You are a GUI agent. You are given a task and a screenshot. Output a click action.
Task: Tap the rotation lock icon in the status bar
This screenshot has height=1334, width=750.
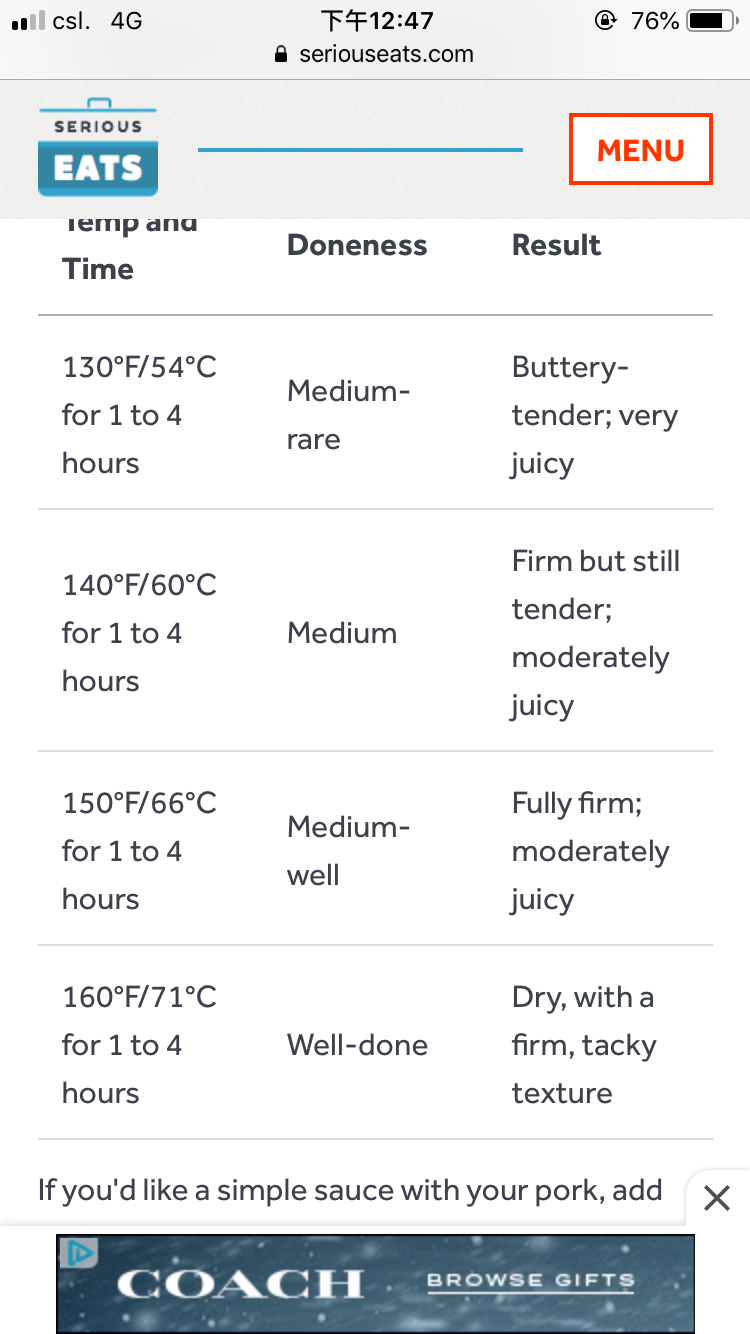pyautogui.click(x=606, y=20)
